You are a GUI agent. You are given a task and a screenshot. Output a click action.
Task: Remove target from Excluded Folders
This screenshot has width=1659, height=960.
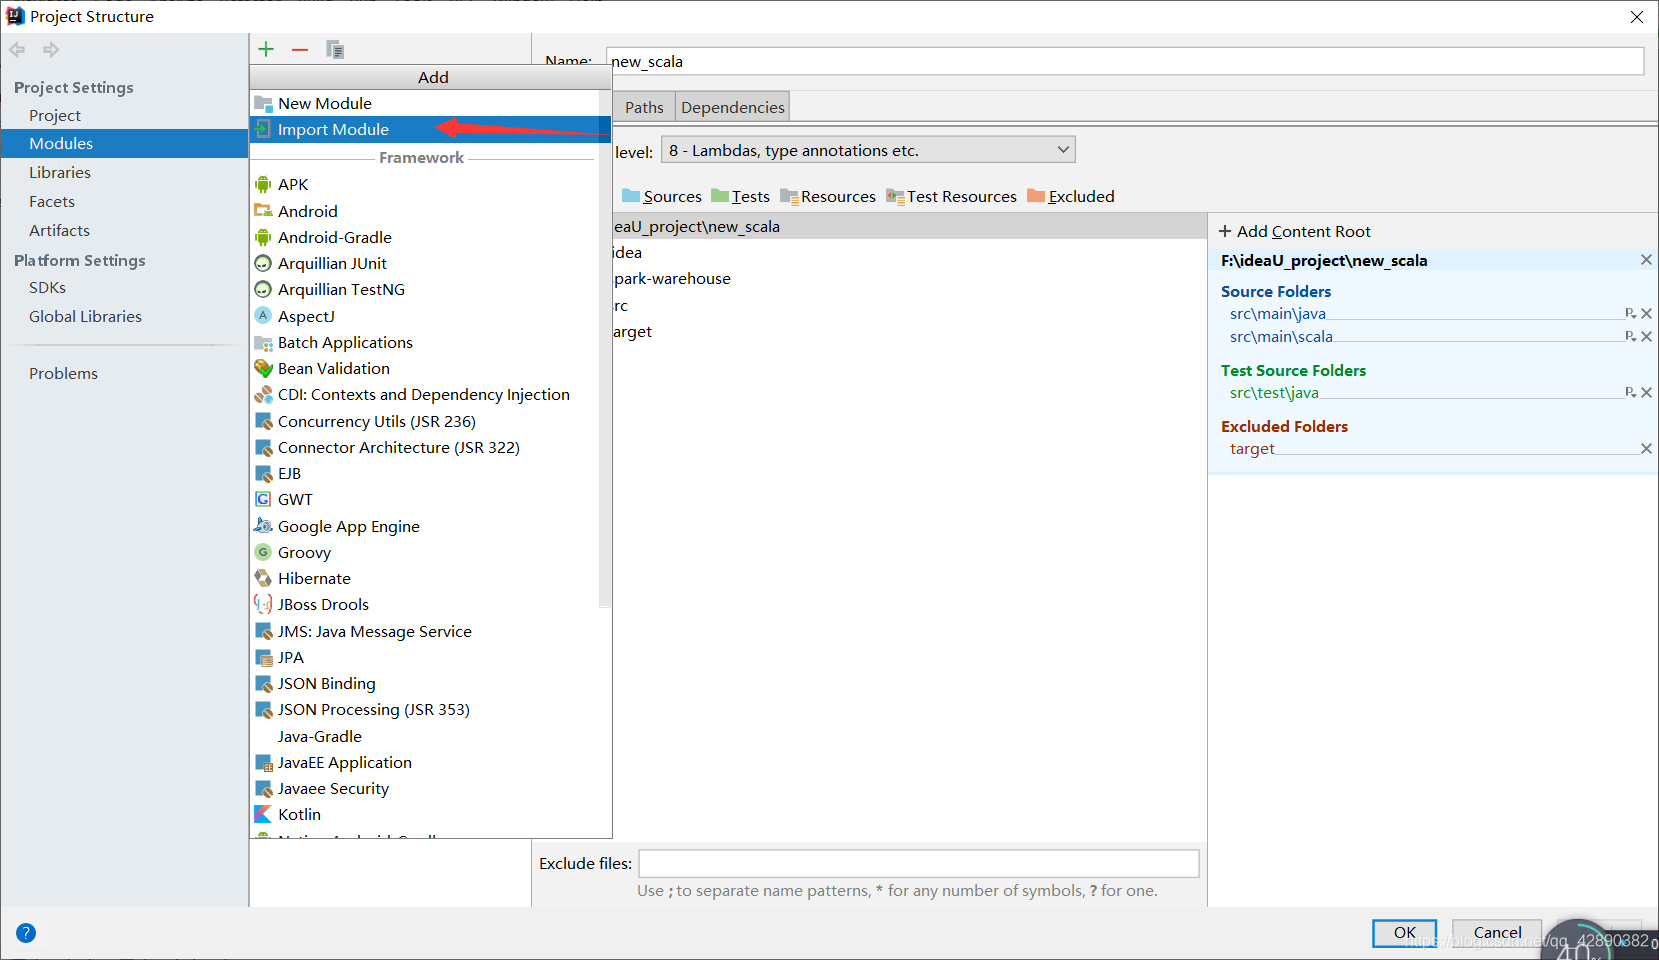(x=1646, y=448)
